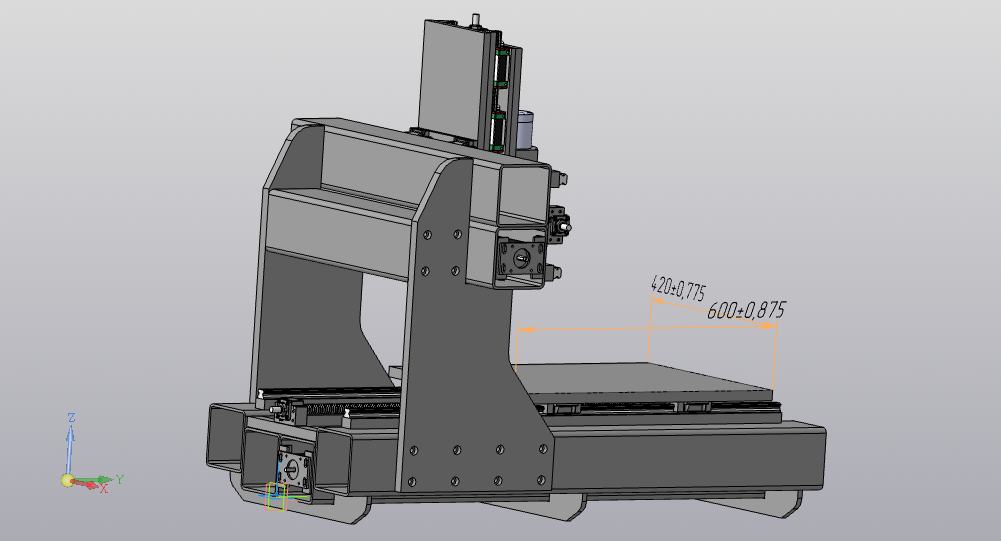Select the 600±0,875 dimension label
This screenshot has width=1001, height=541.
(x=746, y=310)
